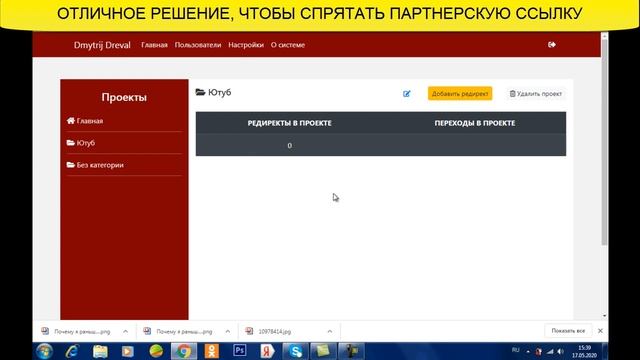
Task: Click the Редиректы в проекте column header
Action: [x=289, y=123]
